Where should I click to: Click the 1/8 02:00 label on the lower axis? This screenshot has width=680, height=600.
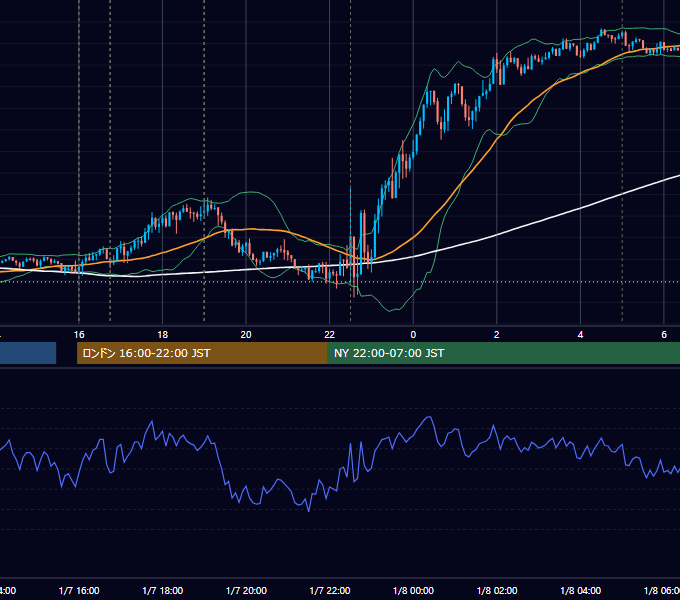click(x=497, y=590)
